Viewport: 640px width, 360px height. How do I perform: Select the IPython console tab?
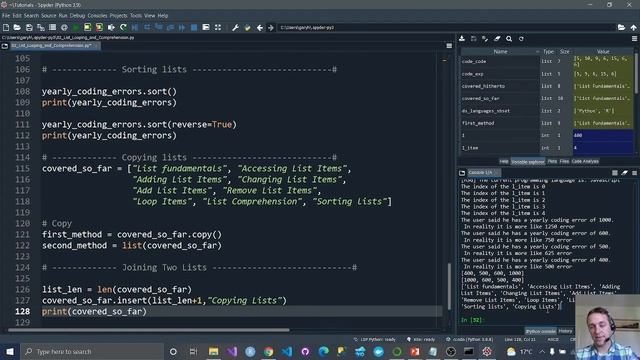click(540, 331)
